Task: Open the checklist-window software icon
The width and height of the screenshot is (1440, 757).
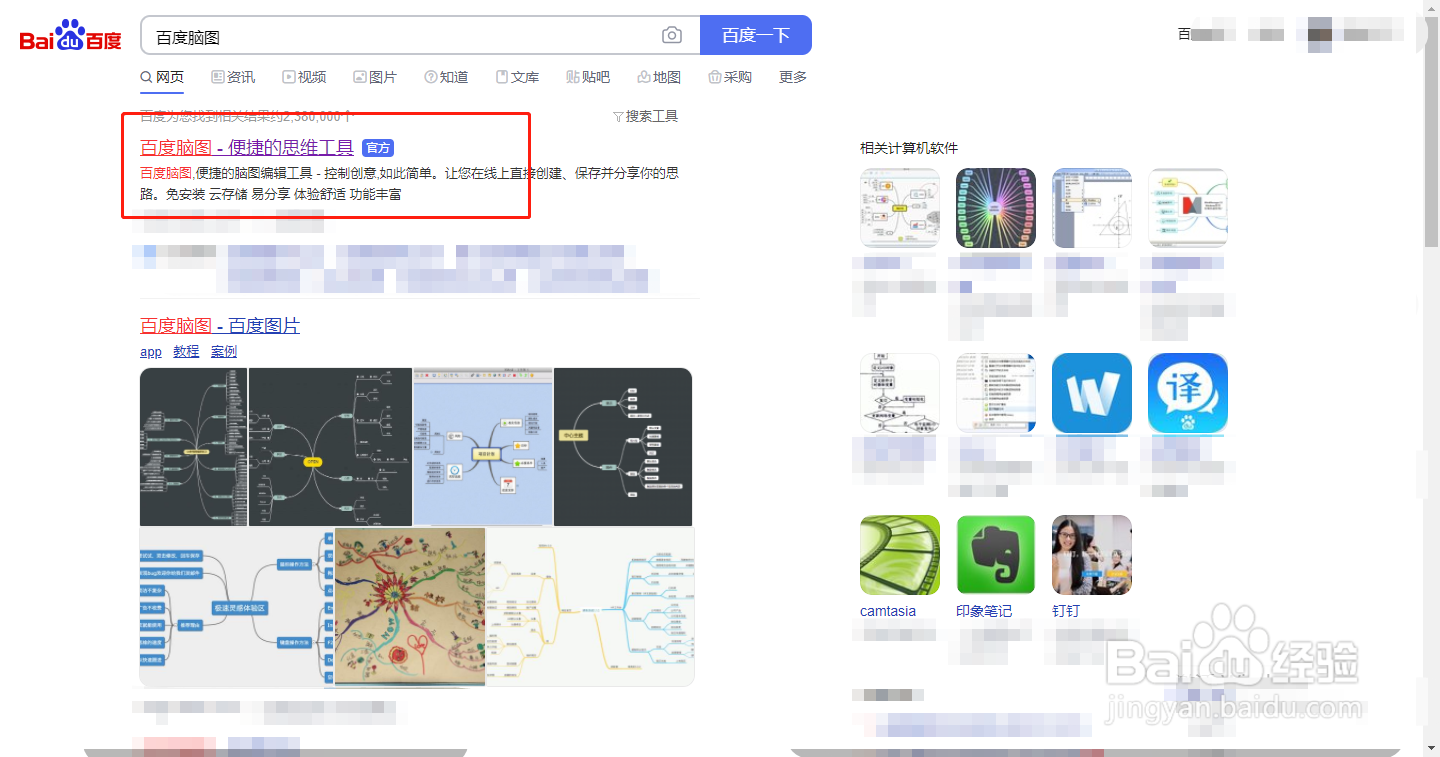Action: (996, 393)
